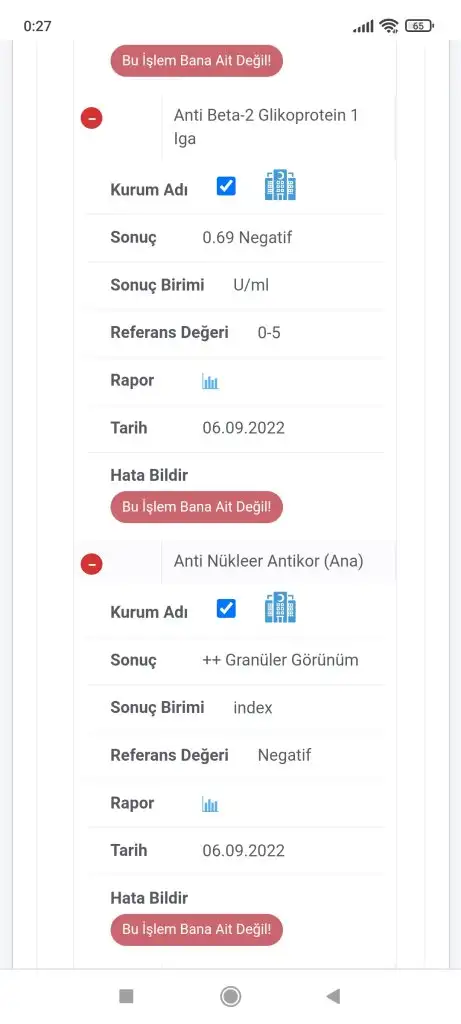Tap Android recent apps square button
The width and height of the screenshot is (461, 1024).
[127, 996]
